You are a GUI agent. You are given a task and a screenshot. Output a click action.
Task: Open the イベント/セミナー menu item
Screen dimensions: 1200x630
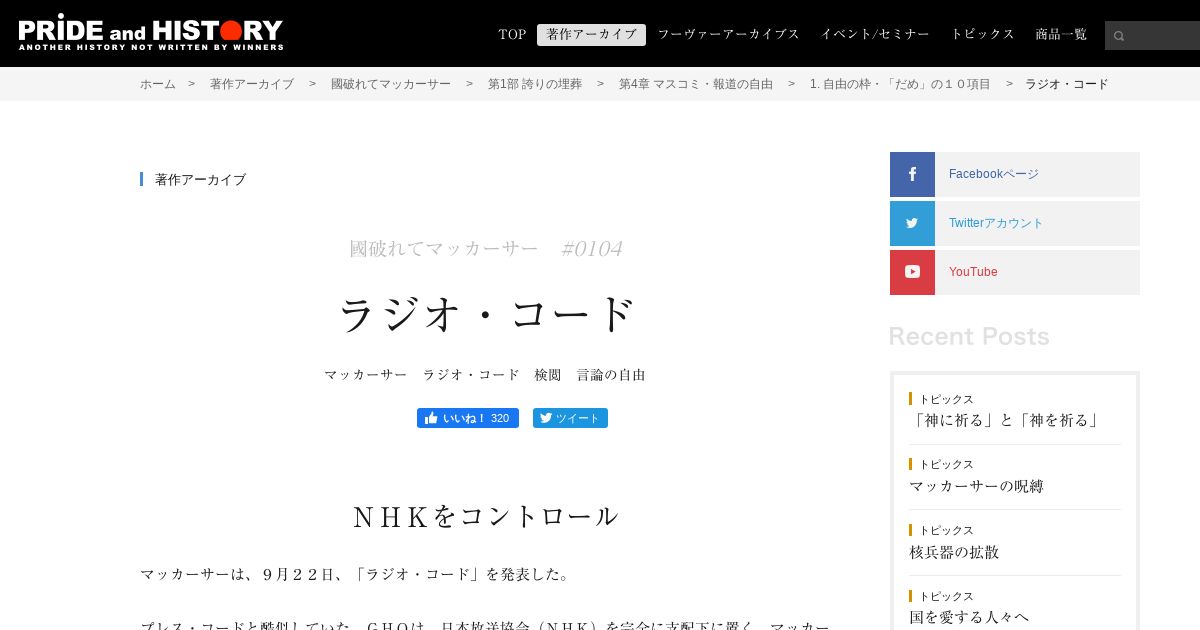click(875, 35)
